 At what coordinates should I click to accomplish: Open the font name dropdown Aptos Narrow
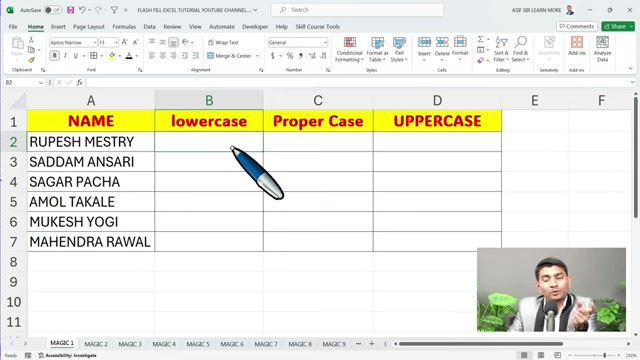(95, 42)
